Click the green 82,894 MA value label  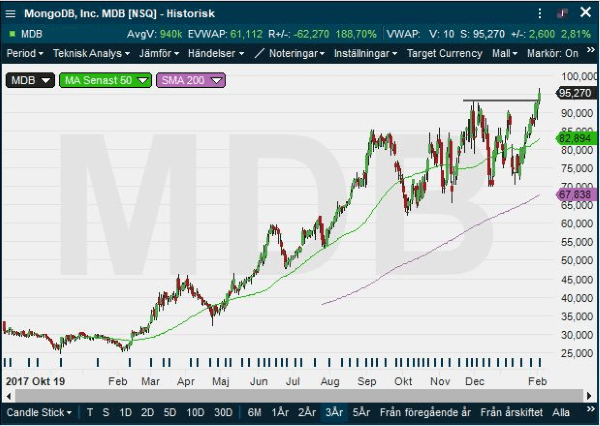click(x=576, y=138)
